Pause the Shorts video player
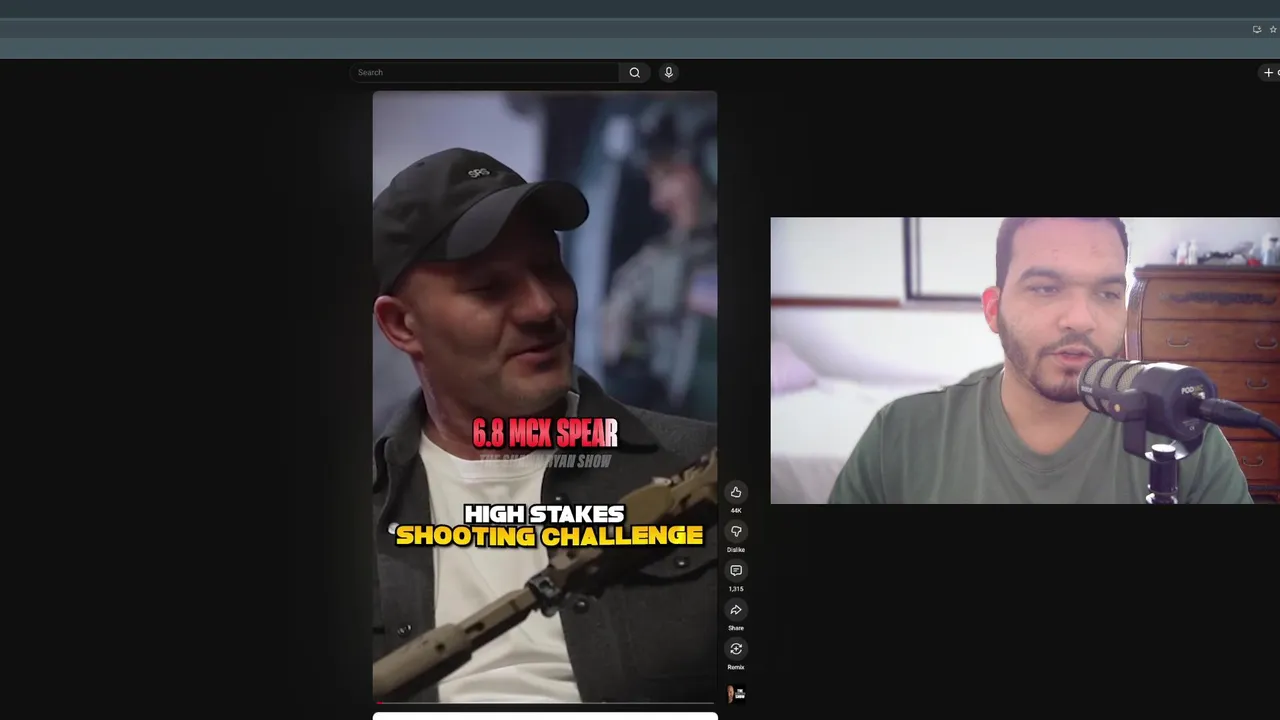This screenshot has height=720, width=1280. [545, 397]
